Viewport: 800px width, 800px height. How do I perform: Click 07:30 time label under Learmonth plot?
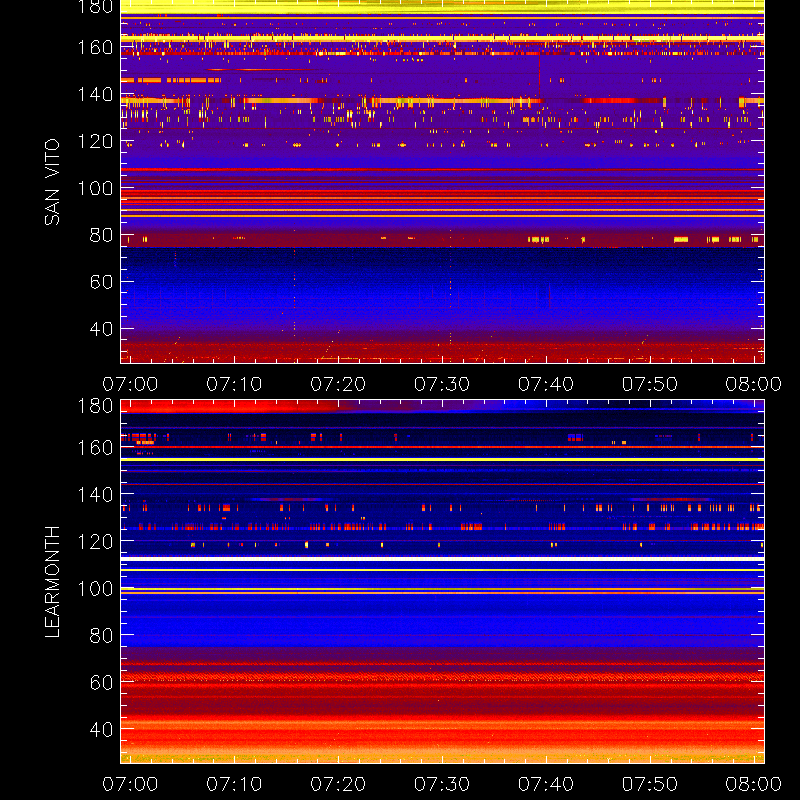pyautogui.click(x=442, y=784)
